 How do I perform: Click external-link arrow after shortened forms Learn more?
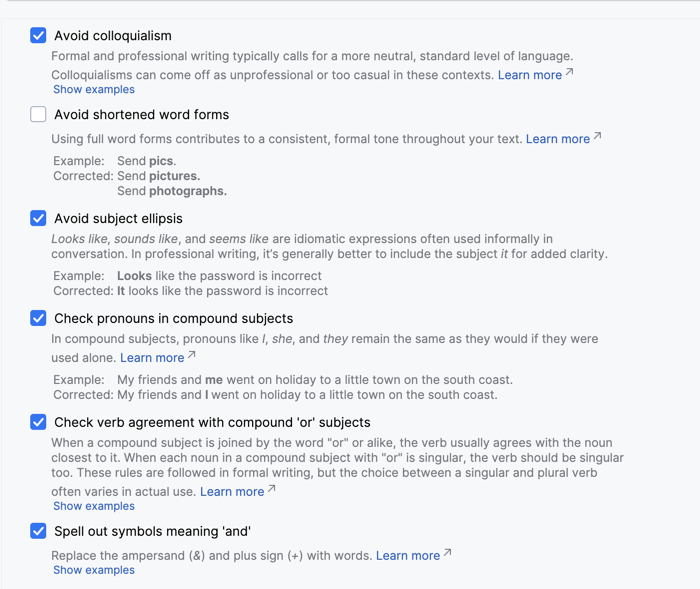[x=597, y=135]
